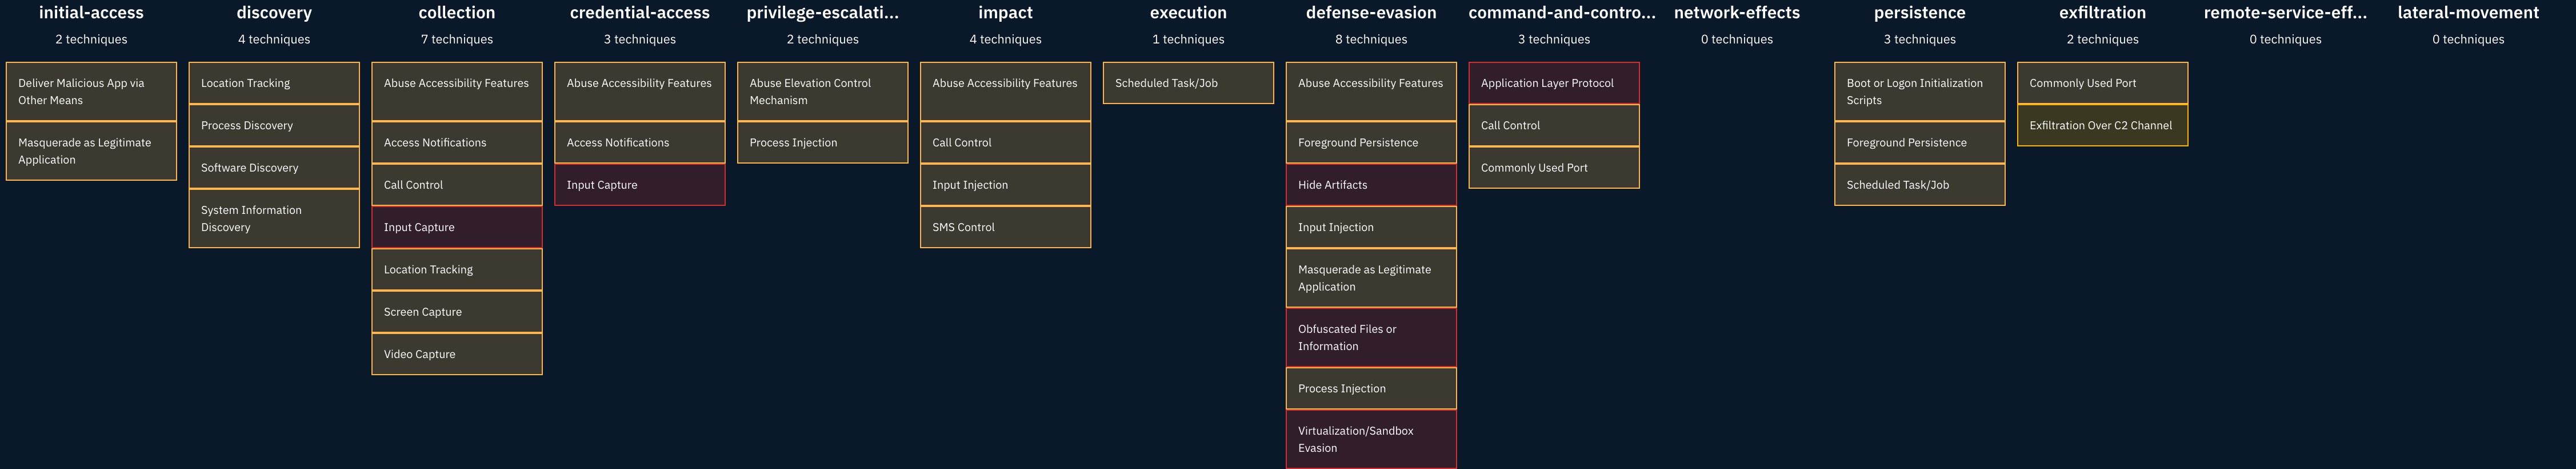2576x469 pixels.
Task: Select System Information Discovery technique
Action: (273, 219)
